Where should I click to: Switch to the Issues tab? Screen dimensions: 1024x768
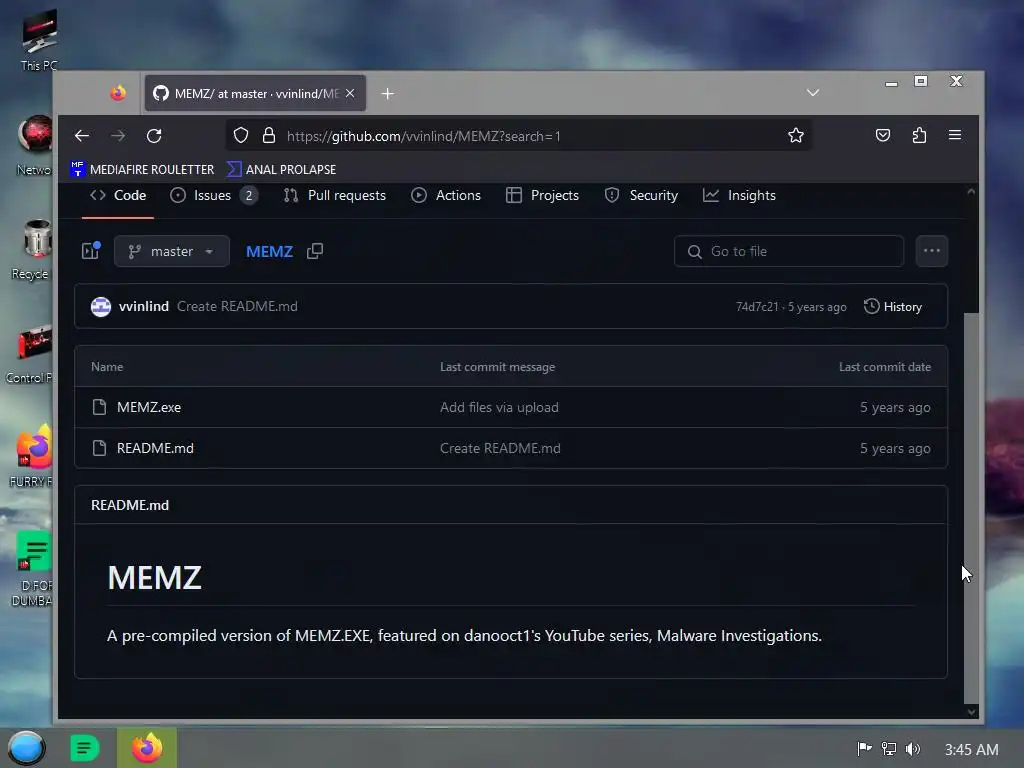coord(214,195)
